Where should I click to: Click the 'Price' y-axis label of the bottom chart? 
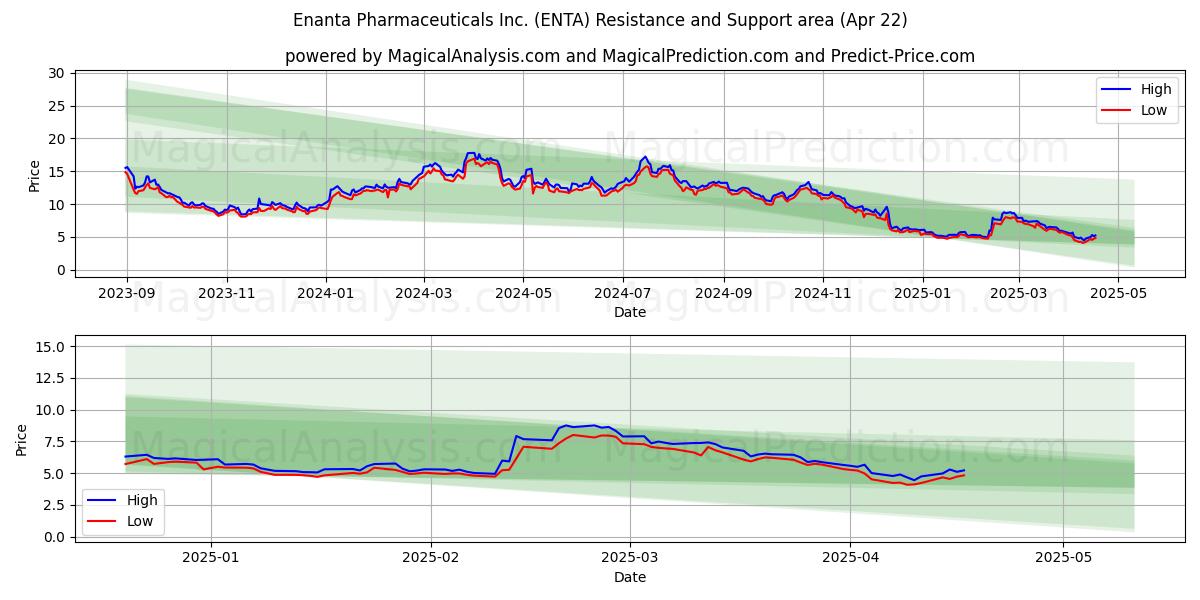(x=22, y=440)
